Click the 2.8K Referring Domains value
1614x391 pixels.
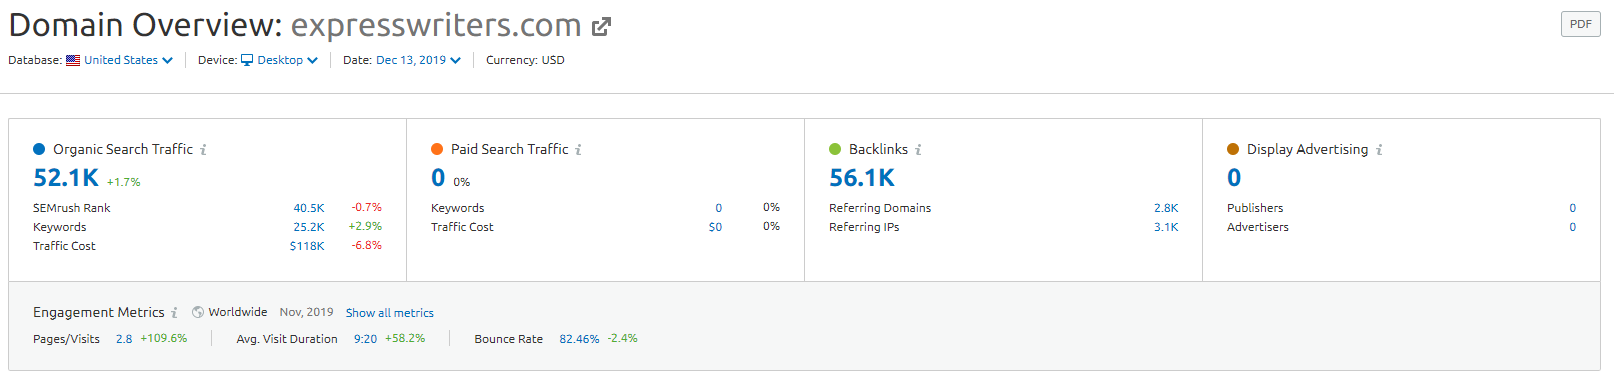click(1166, 208)
